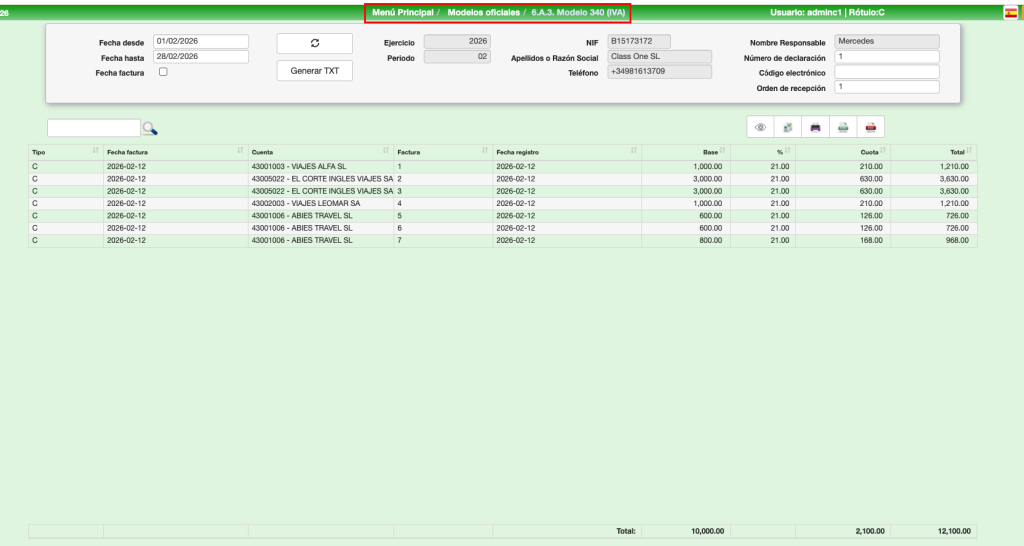Export to PDF with red icon

tap(870, 127)
